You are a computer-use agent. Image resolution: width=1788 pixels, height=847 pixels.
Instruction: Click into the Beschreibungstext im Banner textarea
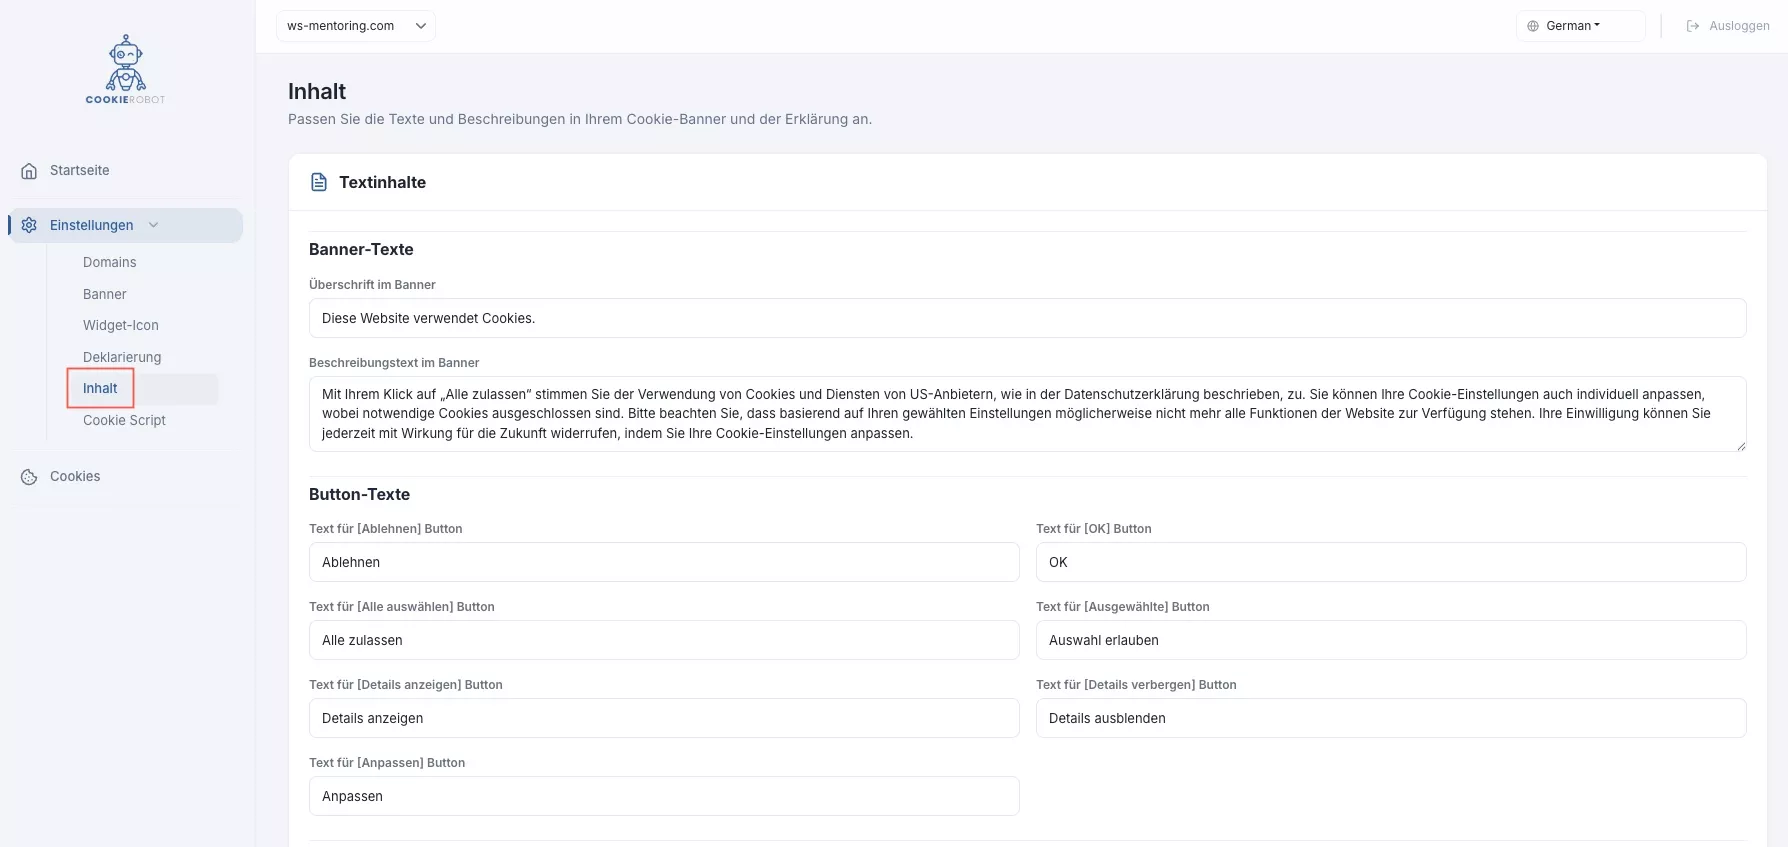1027,414
